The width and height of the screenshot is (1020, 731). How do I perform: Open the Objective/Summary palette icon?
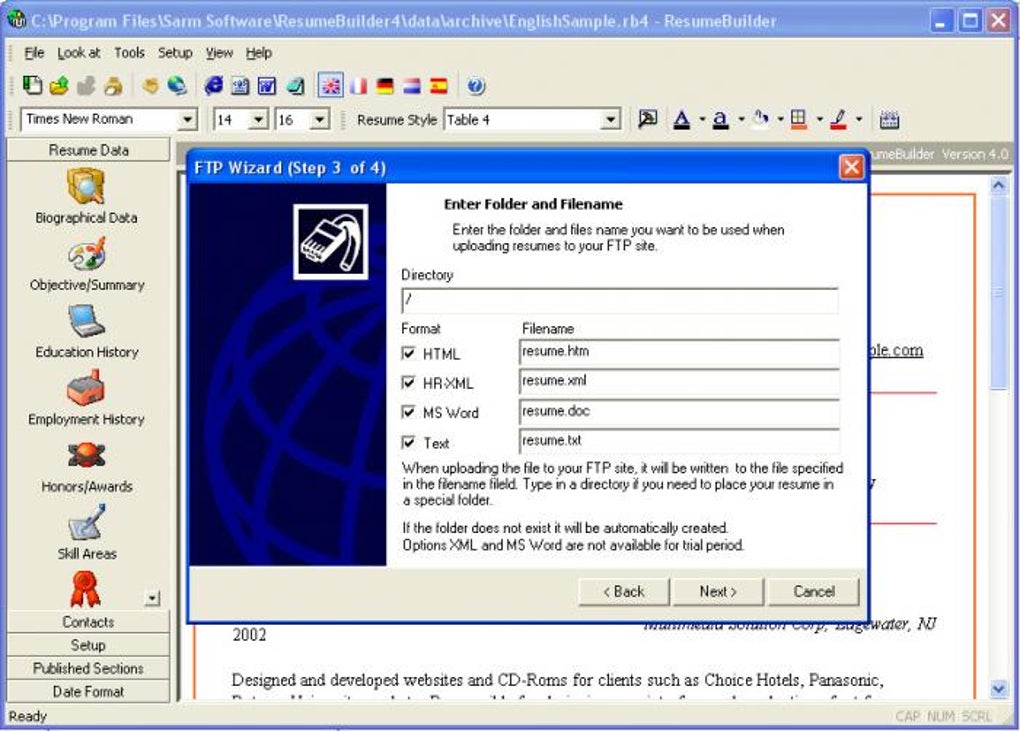click(x=86, y=254)
